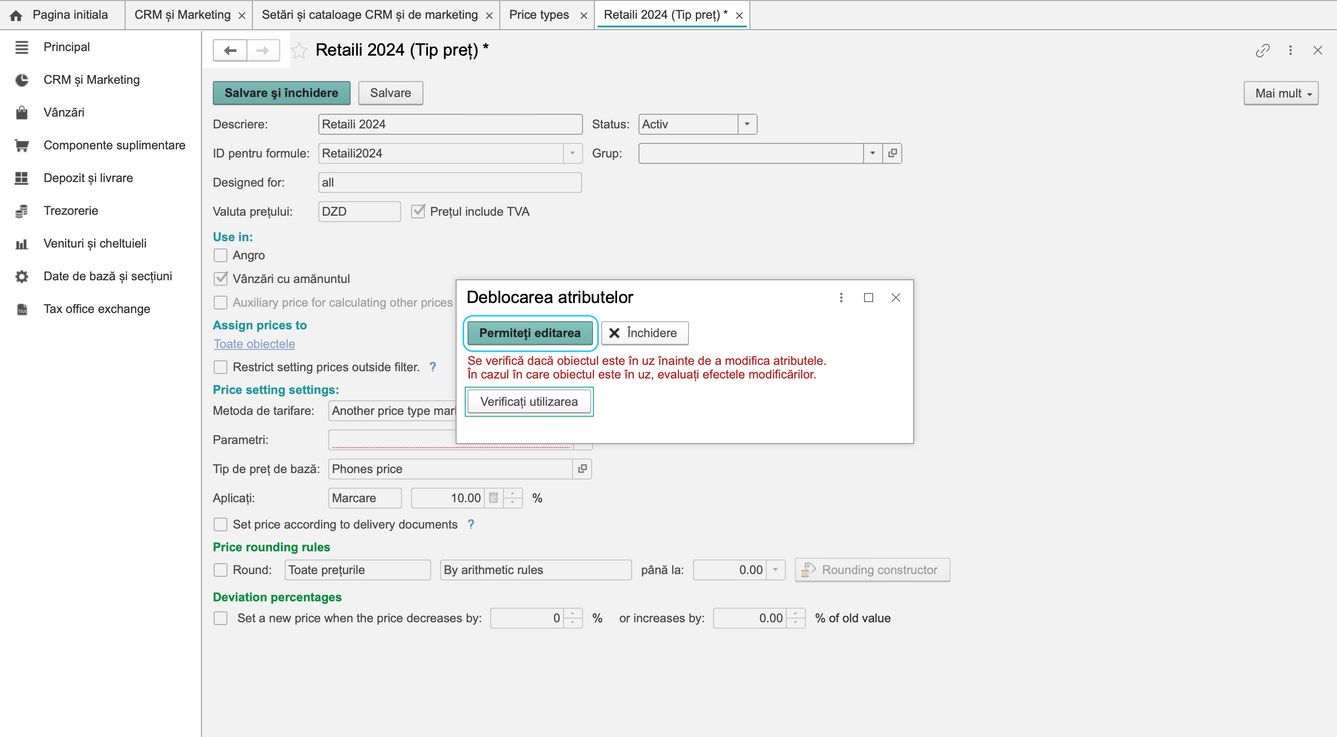1337x737 pixels.
Task: Open the Componente suplimentare section
Action: pos(114,145)
